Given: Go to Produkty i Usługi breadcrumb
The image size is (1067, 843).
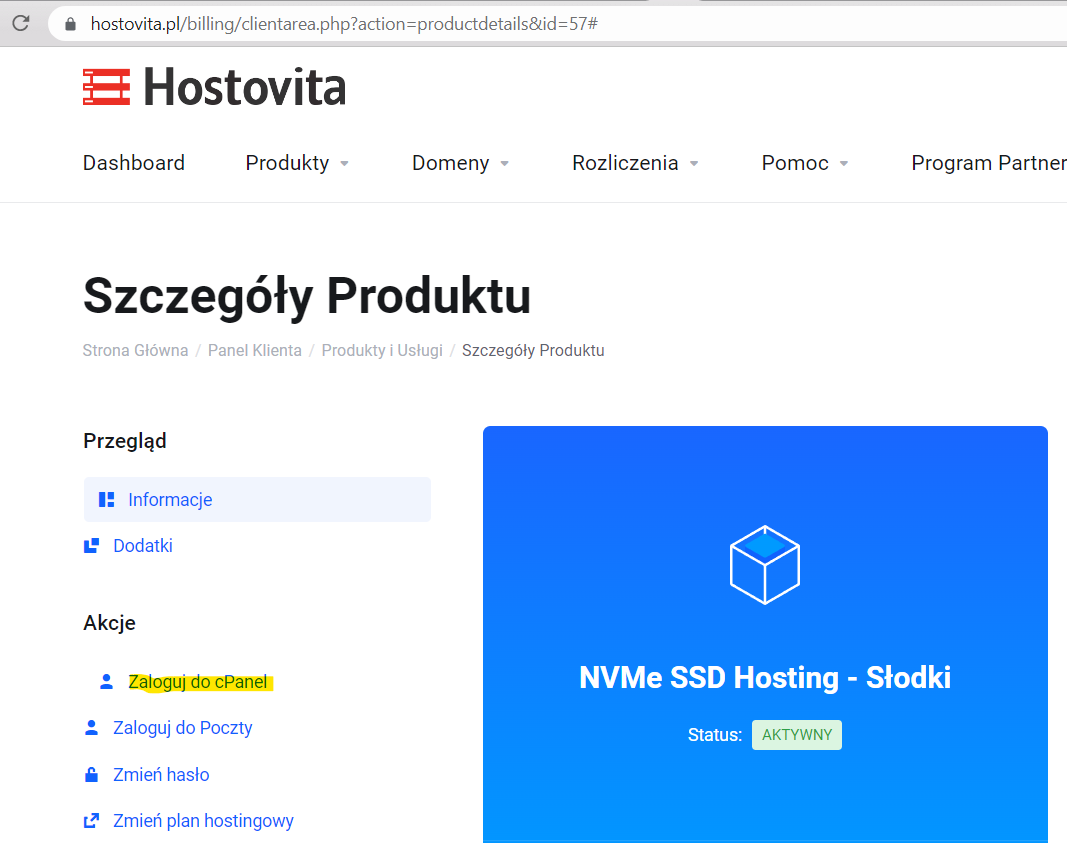Looking at the screenshot, I should coord(382,350).
